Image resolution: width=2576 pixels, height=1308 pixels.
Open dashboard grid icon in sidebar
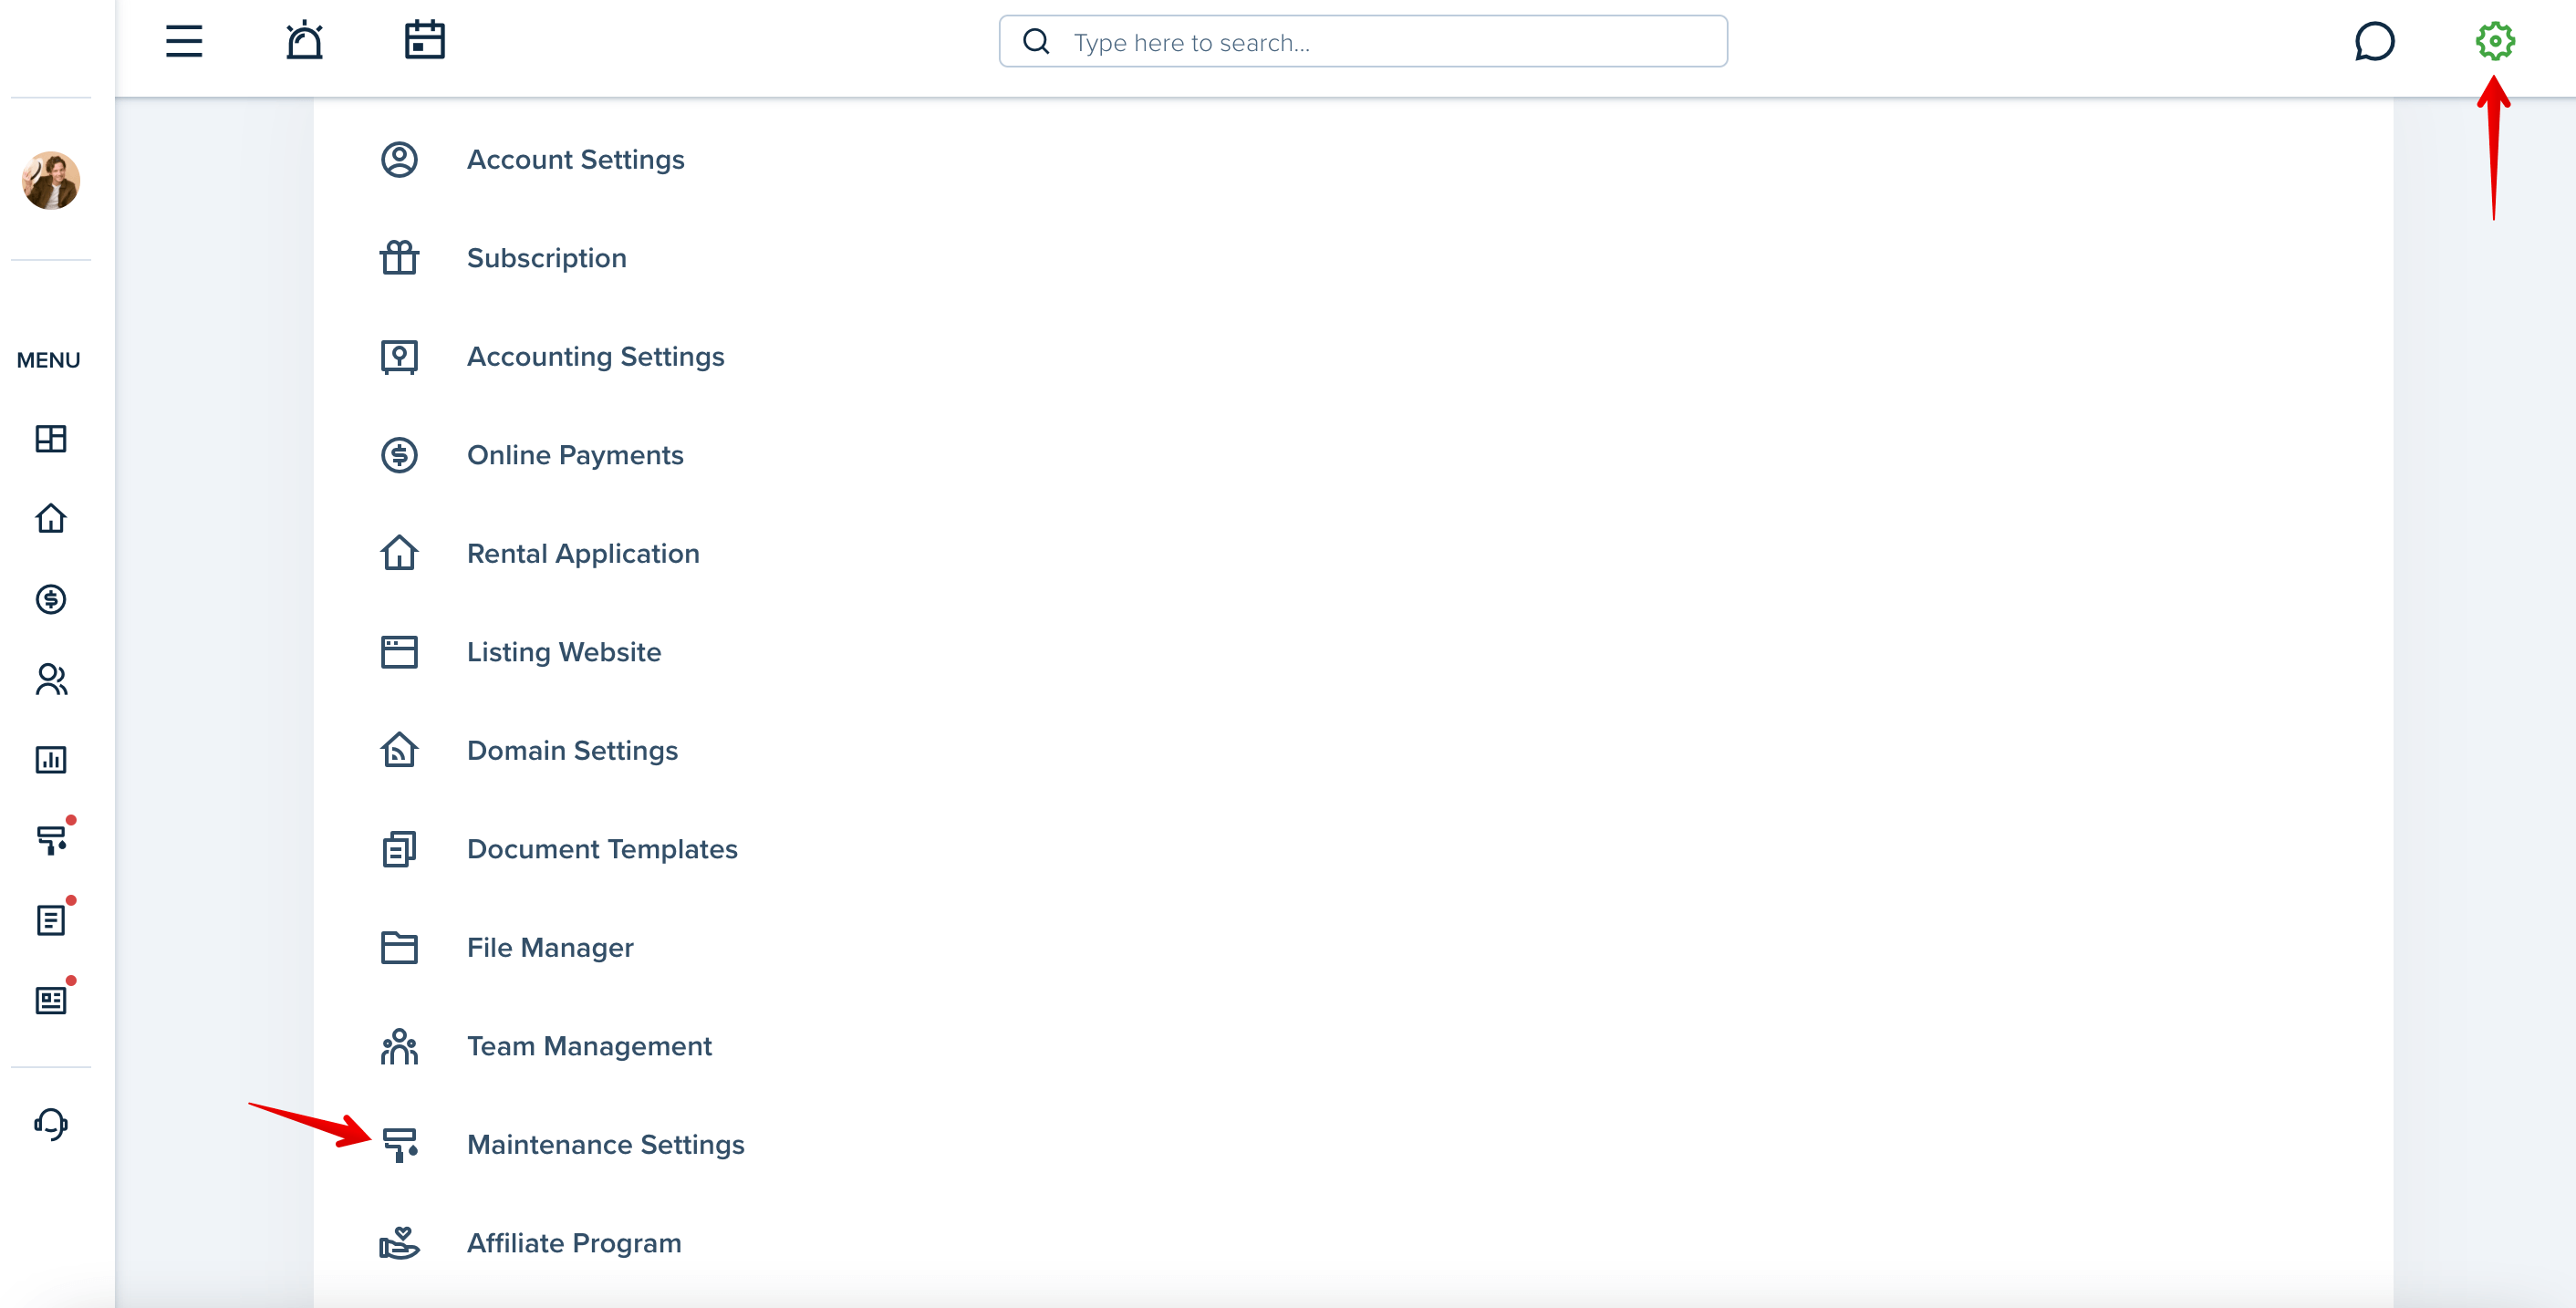click(x=51, y=438)
